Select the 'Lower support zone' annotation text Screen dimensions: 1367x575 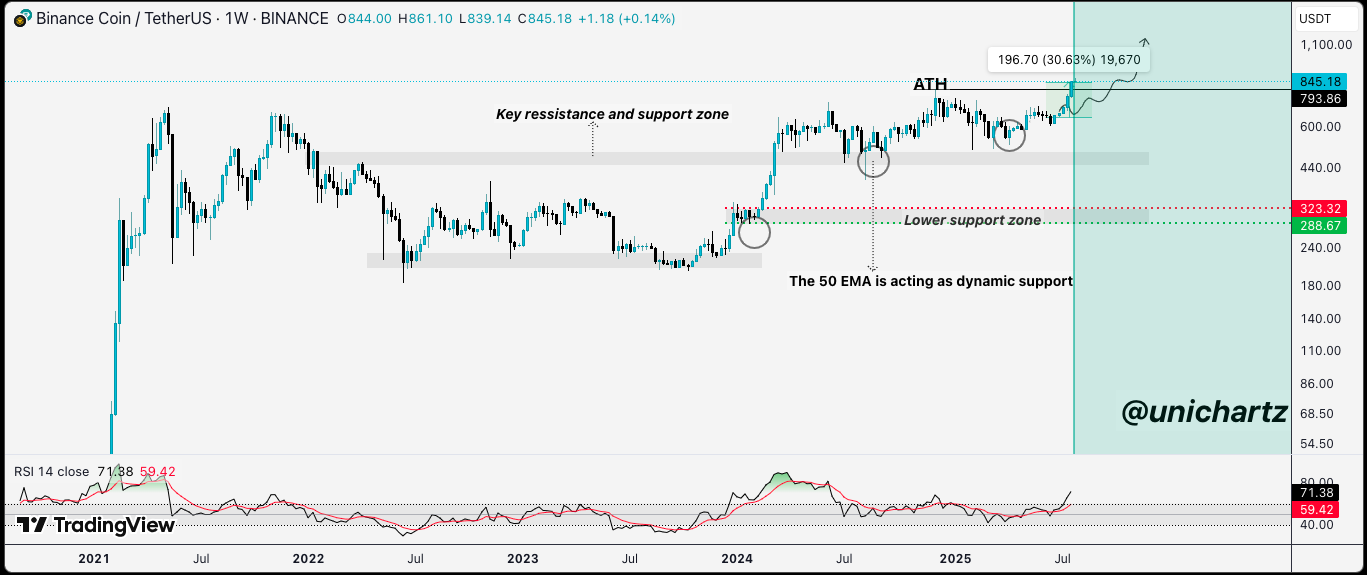tap(972, 220)
